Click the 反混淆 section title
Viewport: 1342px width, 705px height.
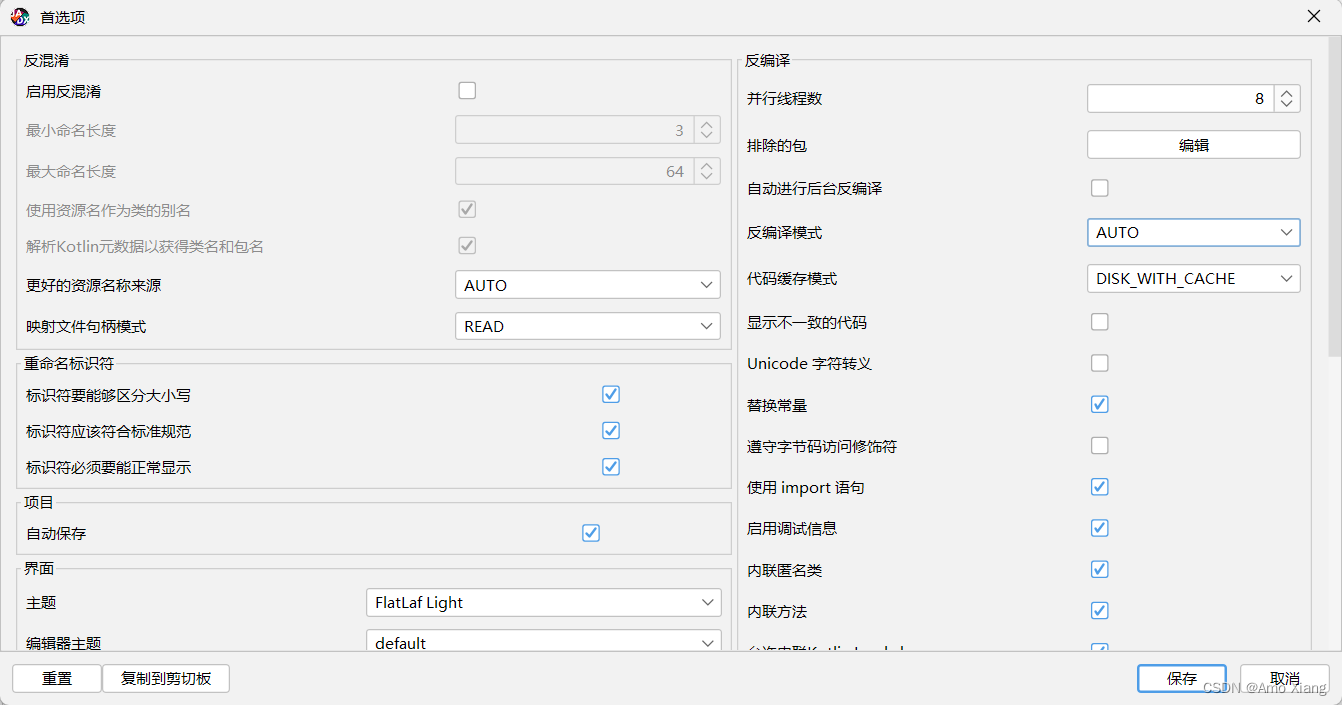coord(46,60)
